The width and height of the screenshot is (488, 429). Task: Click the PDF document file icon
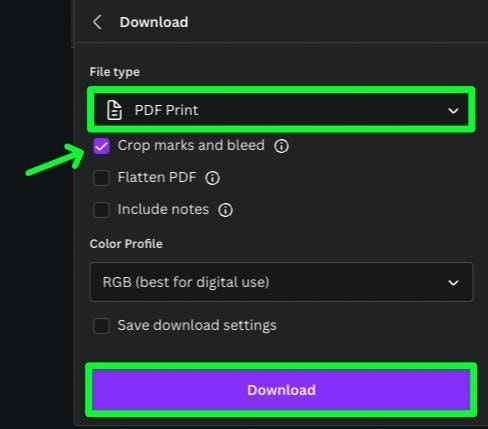[114, 110]
